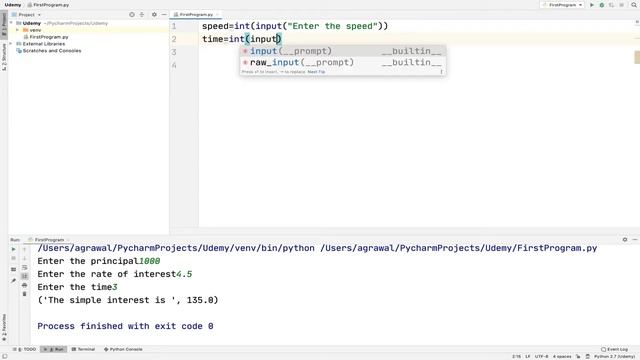Viewport: 640px width, 360px height.
Task: Run FirstProgram with the top toolbar play button
Action: click(592, 5)
